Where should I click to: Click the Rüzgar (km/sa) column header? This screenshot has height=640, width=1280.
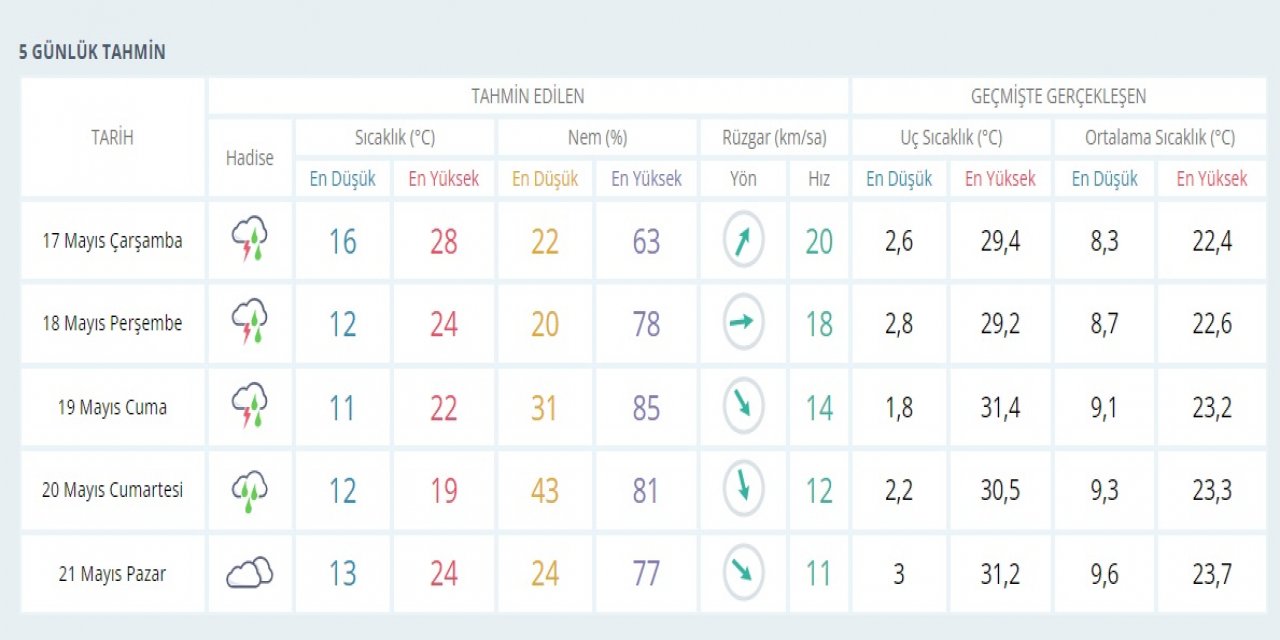coord(774,138)
